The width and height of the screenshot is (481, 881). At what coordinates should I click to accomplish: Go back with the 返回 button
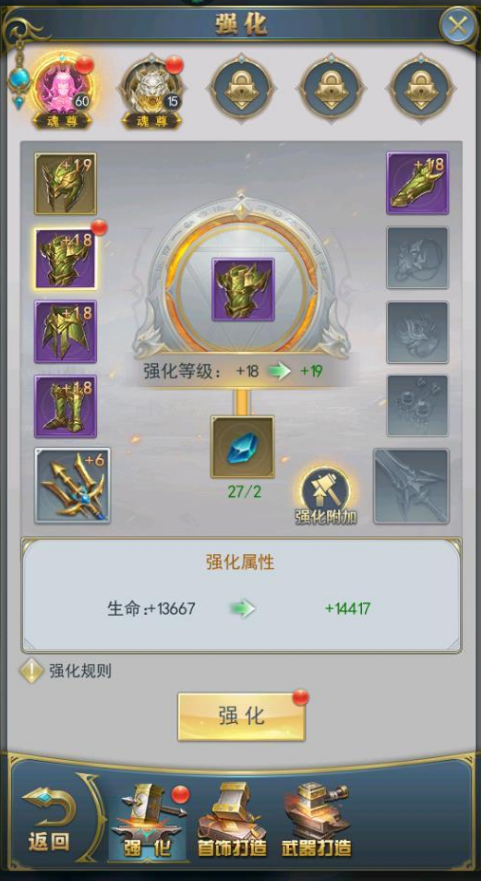(x=49, y=820)
